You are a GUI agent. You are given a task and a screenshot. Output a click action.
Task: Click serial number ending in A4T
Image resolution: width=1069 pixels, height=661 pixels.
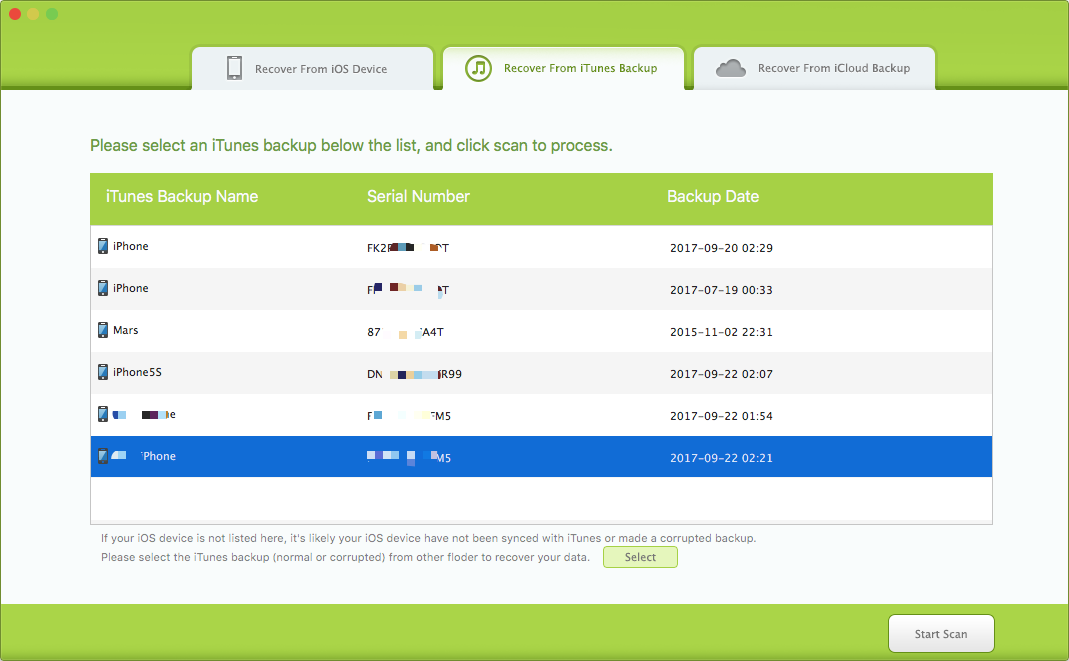pyautogui.click(x=406, y=333)
